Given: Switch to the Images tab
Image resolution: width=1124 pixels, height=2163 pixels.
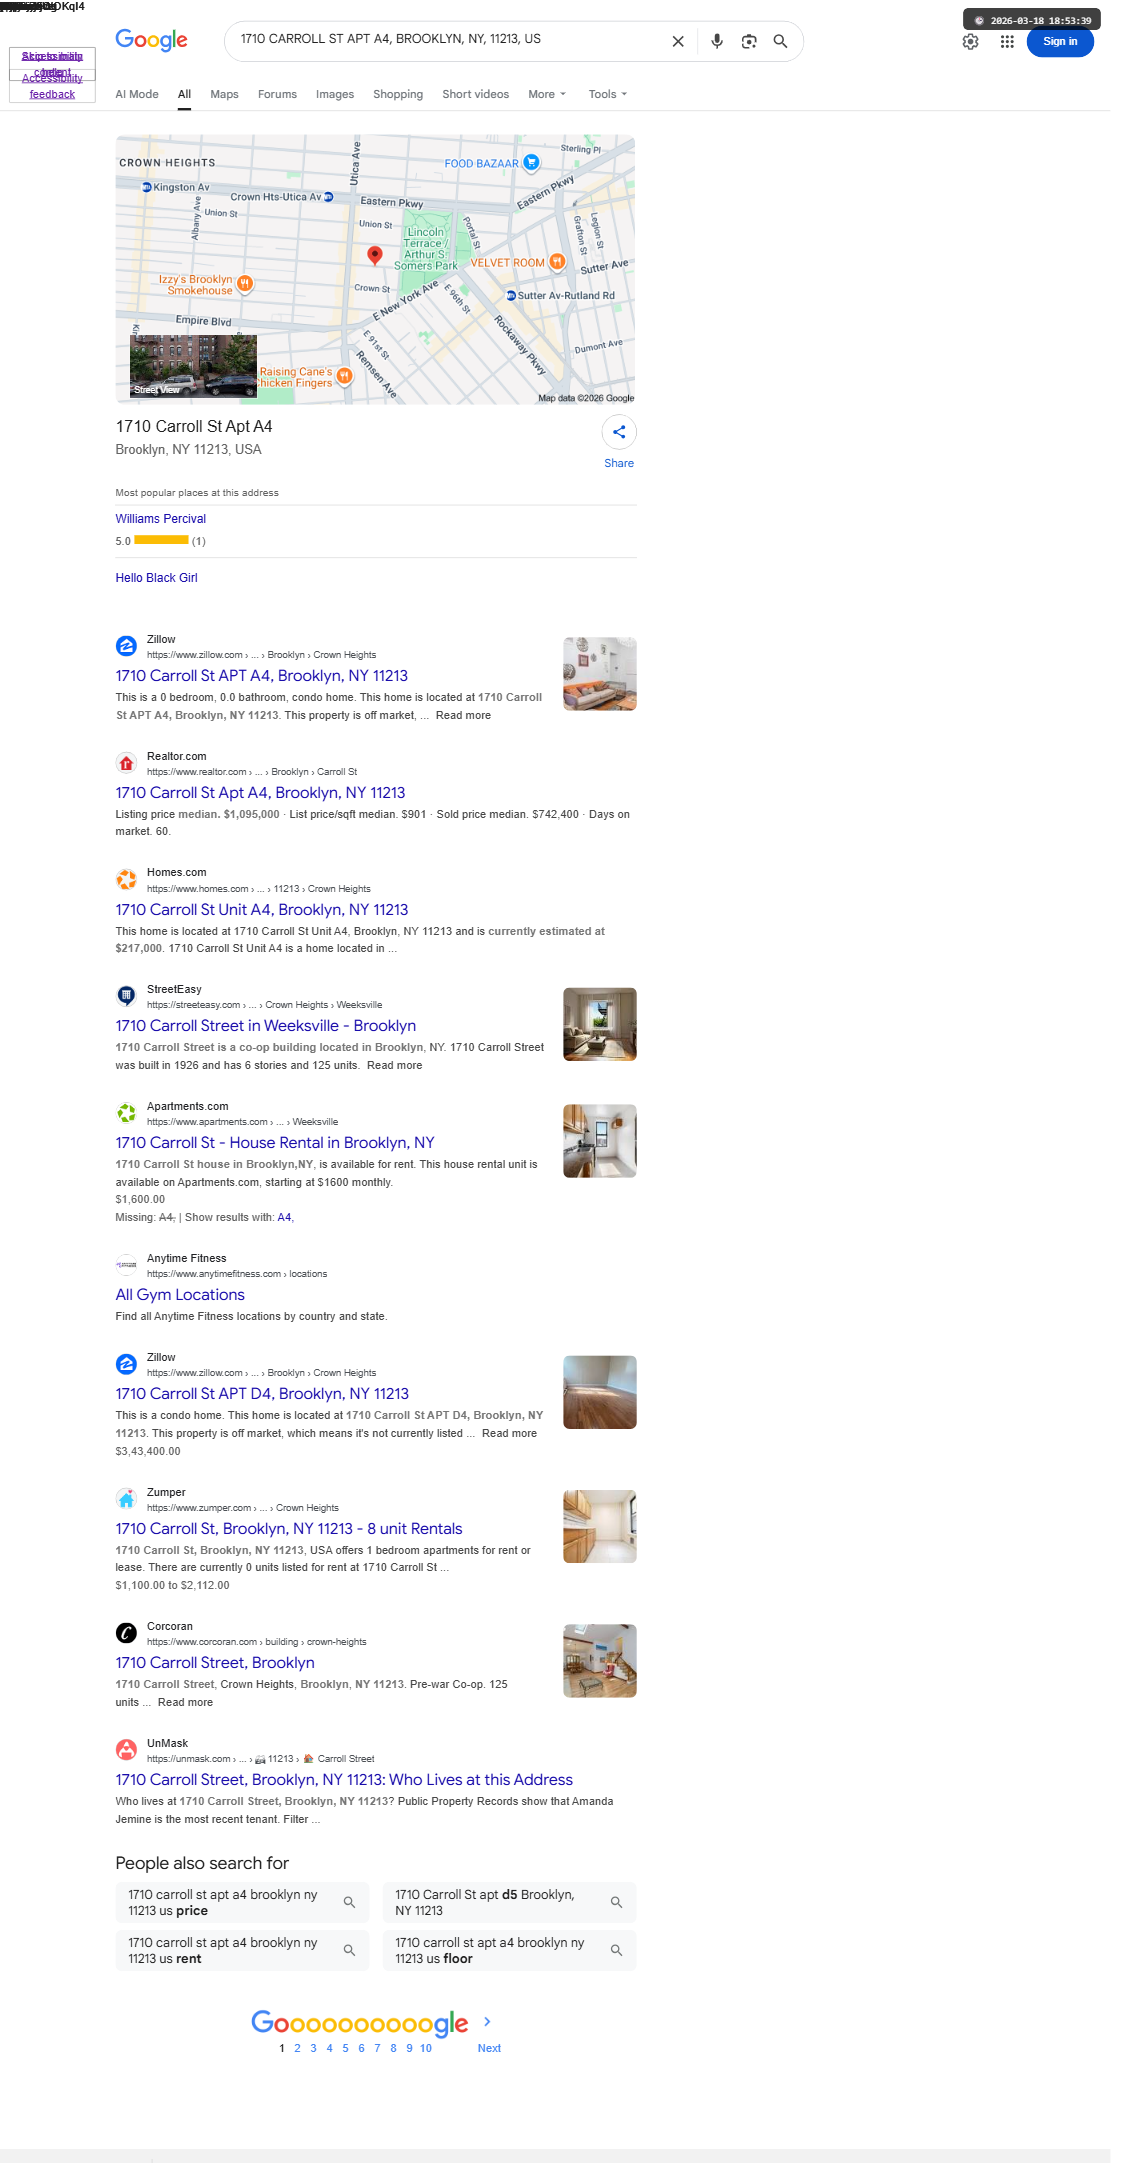Looking at the screenshot, I should click(335, 94).
